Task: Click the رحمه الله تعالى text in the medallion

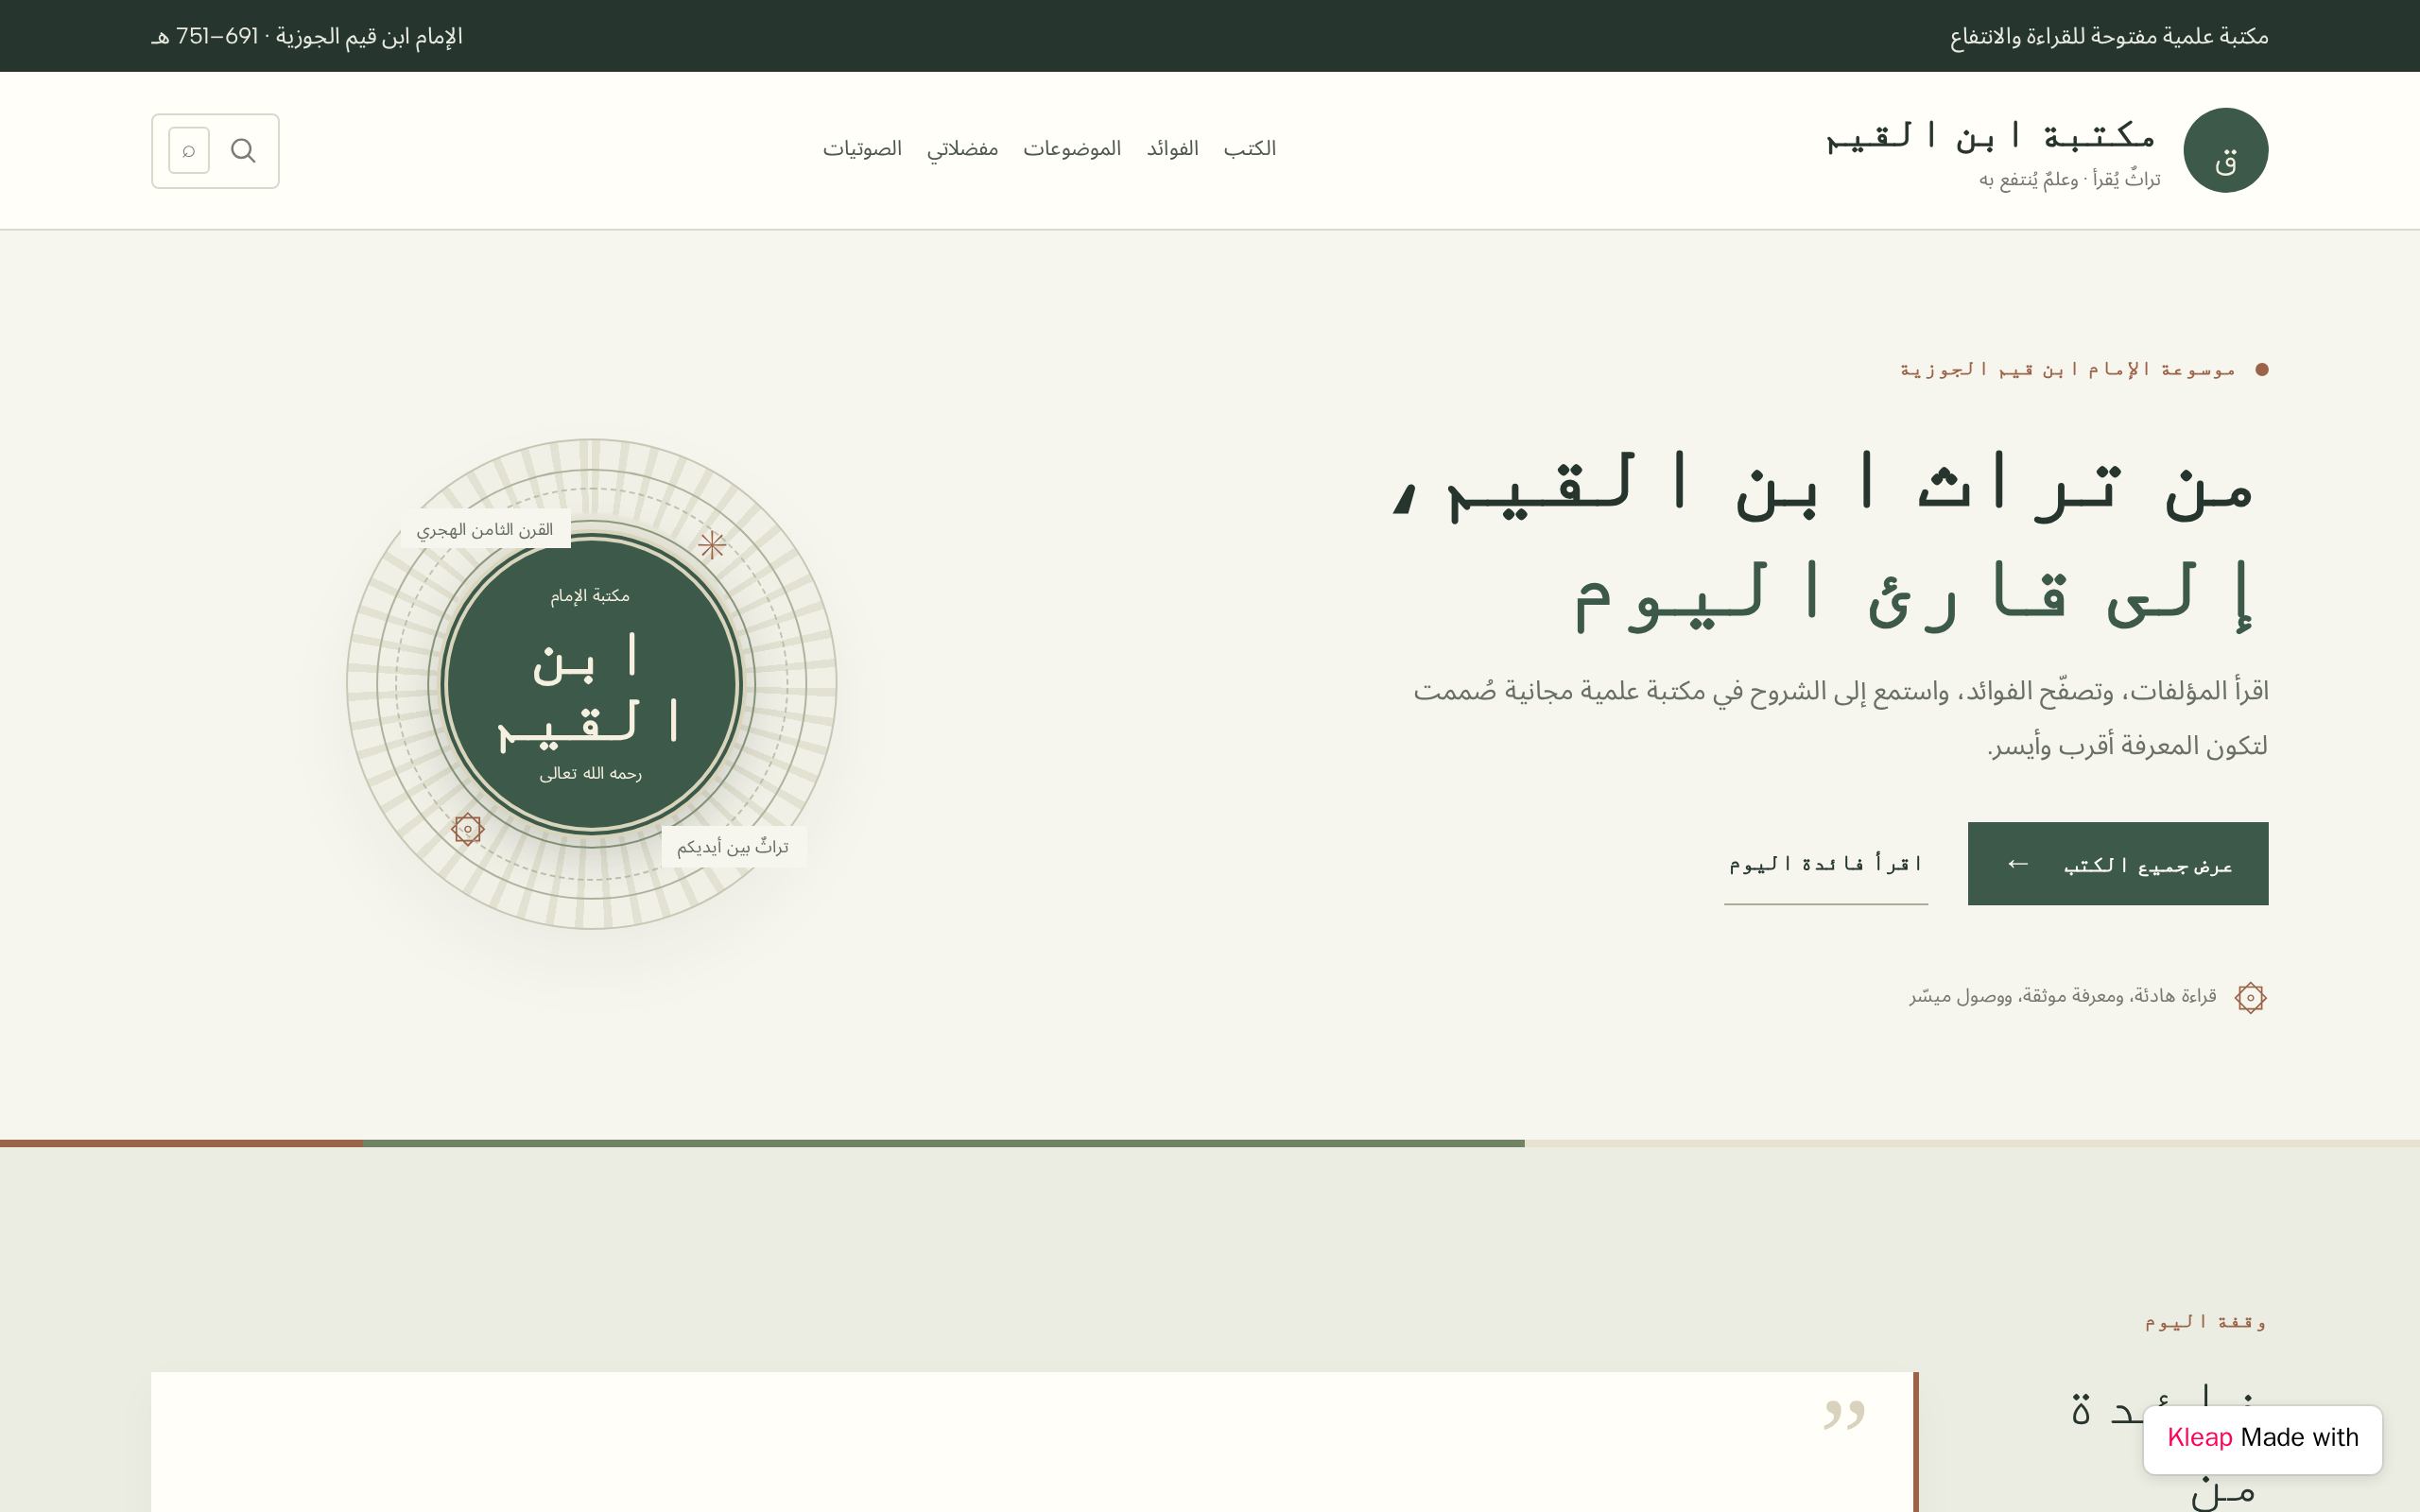Action: click(x=591, y=774)
